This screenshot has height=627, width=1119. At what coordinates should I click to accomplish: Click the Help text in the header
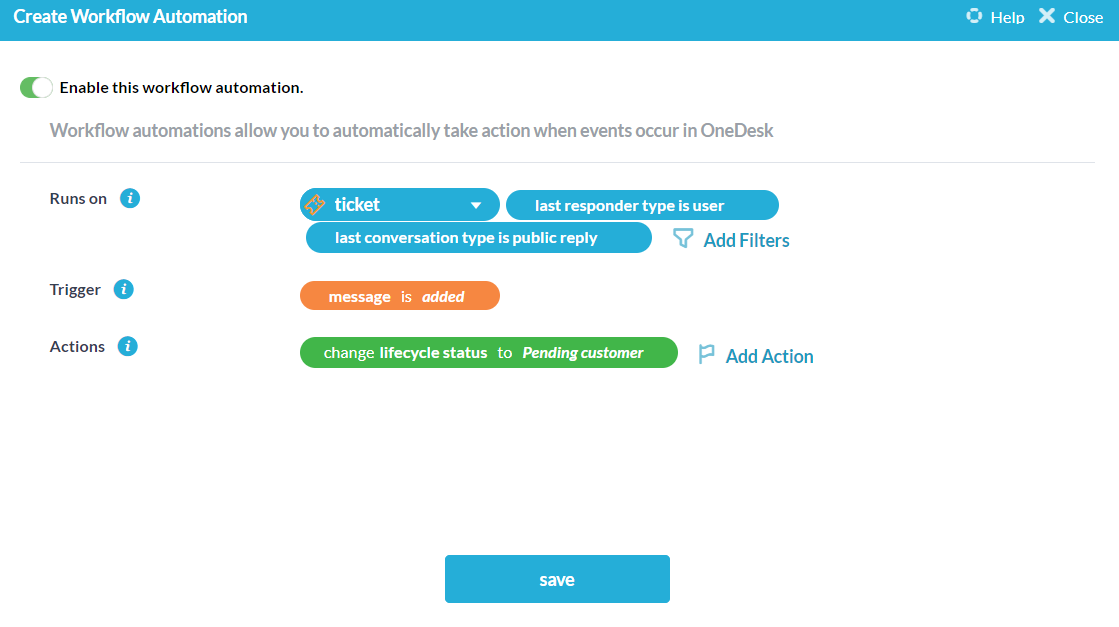click(x=1007, y=17)
